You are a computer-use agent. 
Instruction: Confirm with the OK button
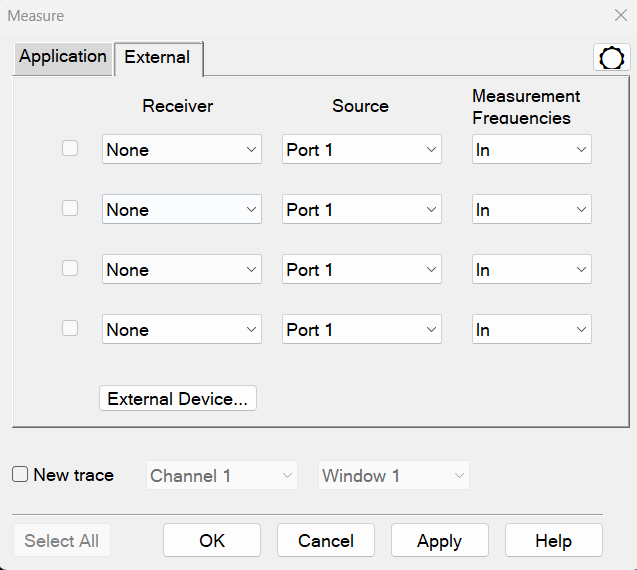coord(212,540)
